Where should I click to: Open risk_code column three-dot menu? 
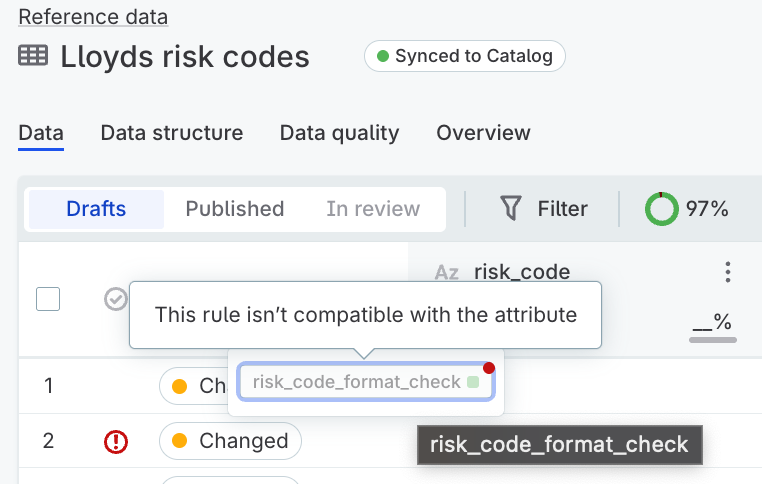click(x=728, y=272)
